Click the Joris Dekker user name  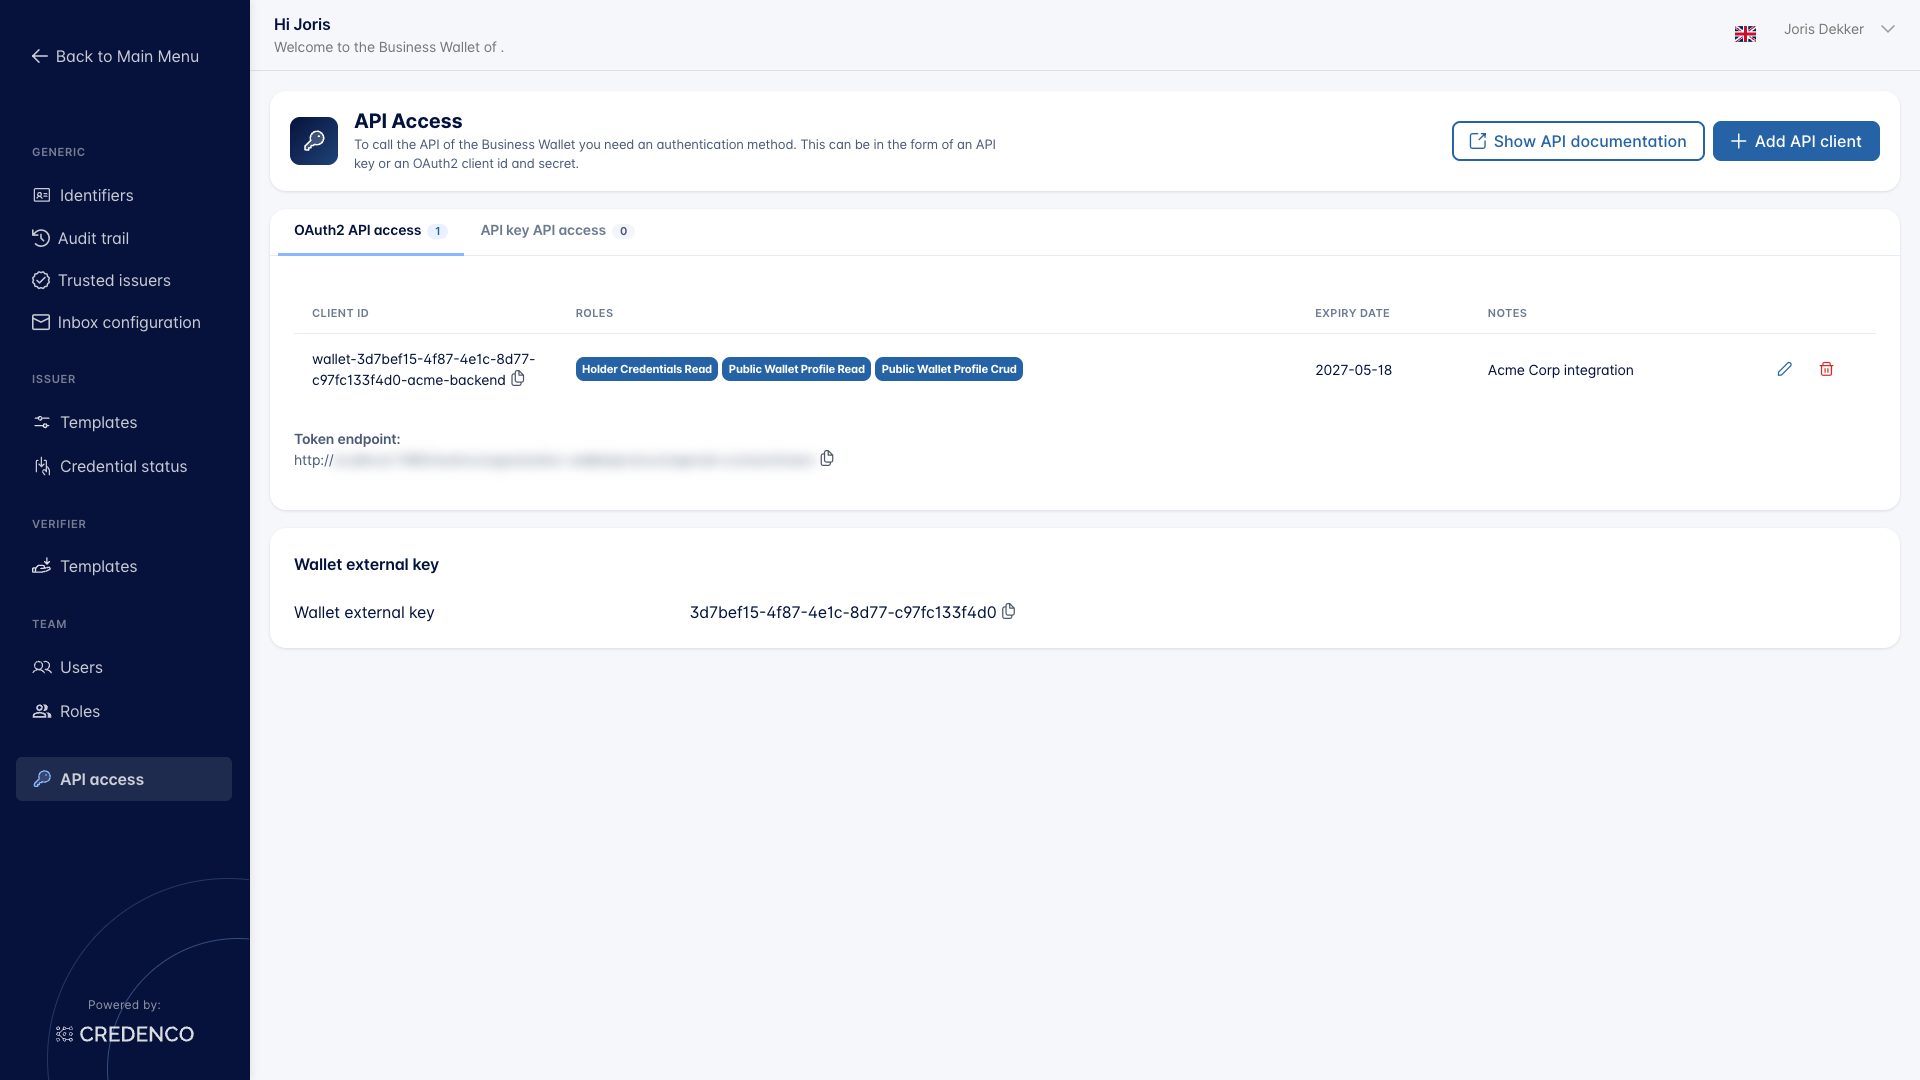(1823, 29)
